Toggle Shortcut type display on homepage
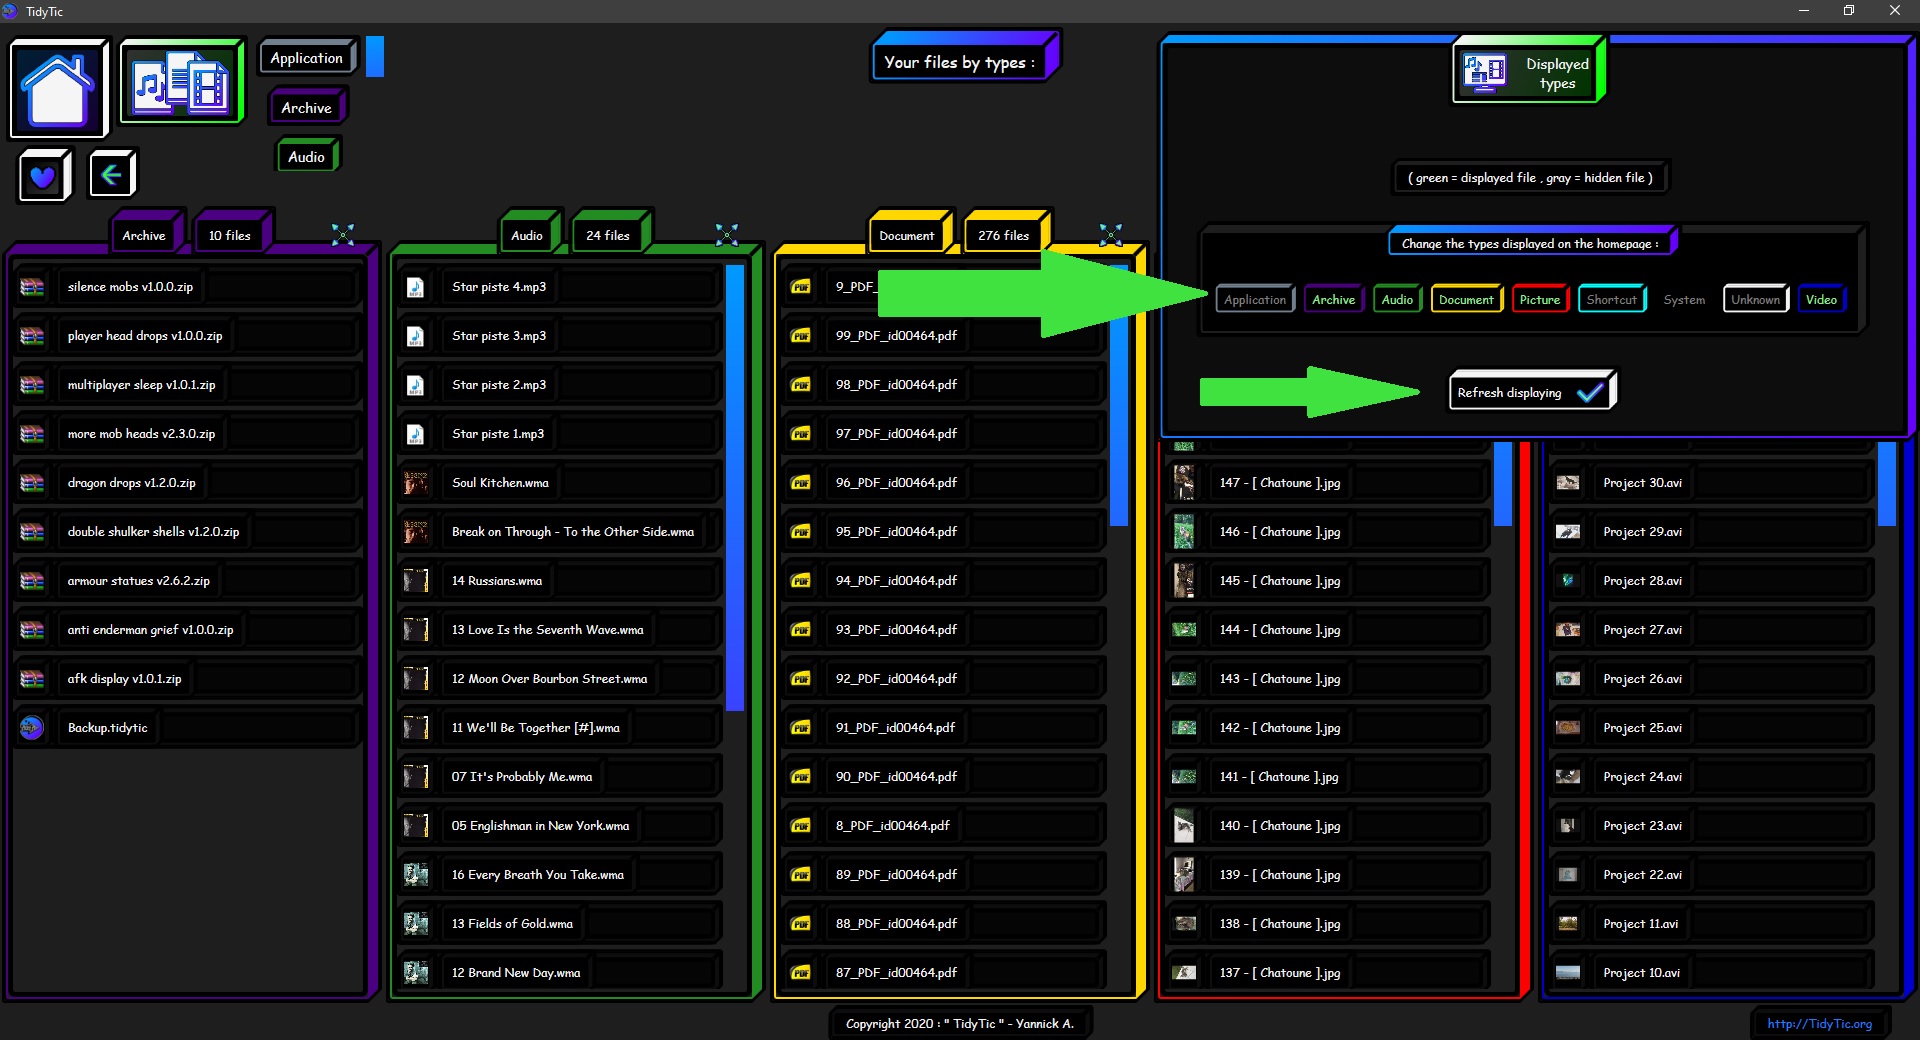The image size is (1920, 1040). [x=1612, y=300]
